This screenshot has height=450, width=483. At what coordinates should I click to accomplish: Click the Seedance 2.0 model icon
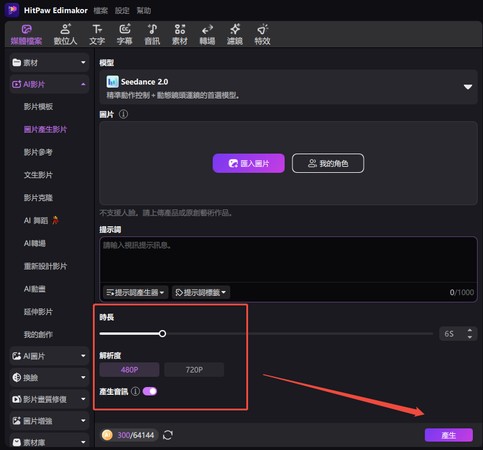pos(112,82)
